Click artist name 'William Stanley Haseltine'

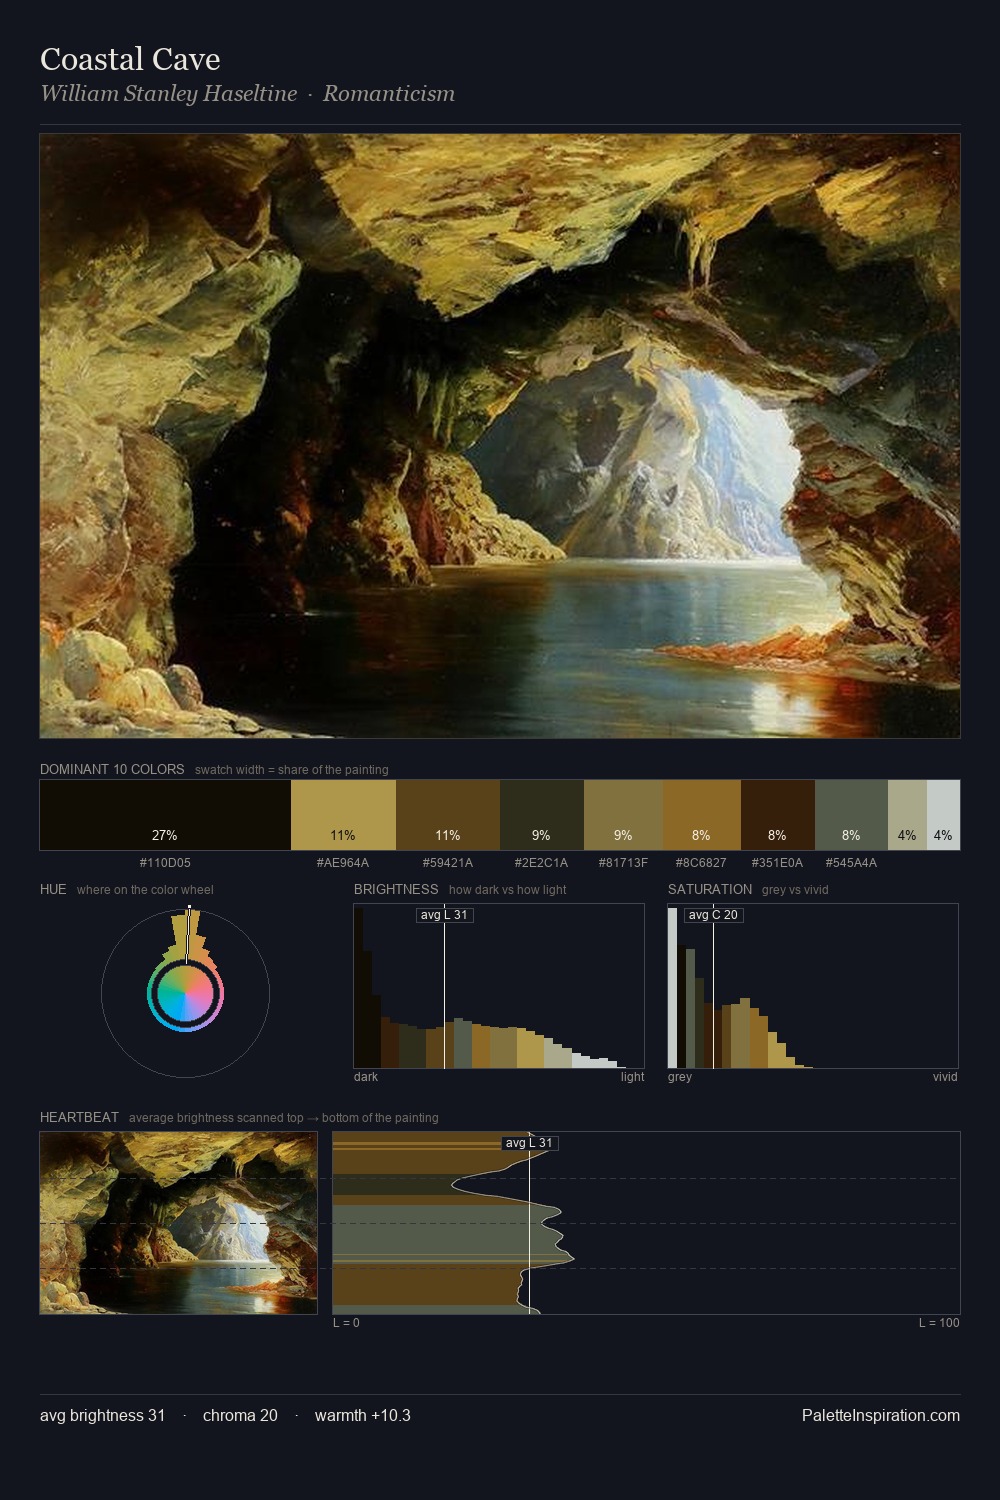(x=168, y=94)
